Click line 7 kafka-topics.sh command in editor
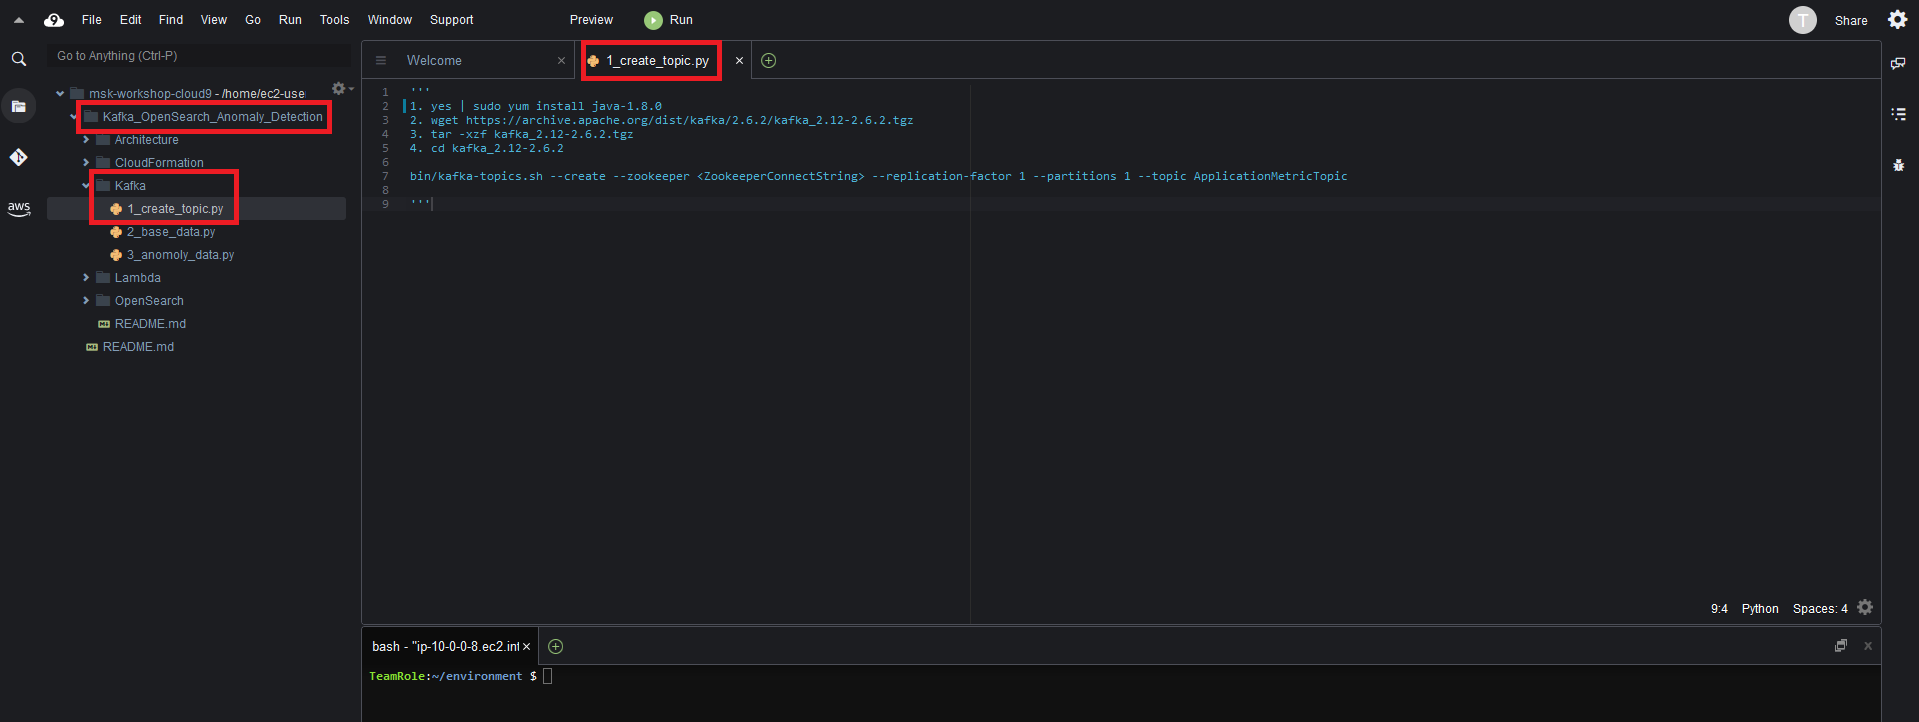 pos(878,176)
